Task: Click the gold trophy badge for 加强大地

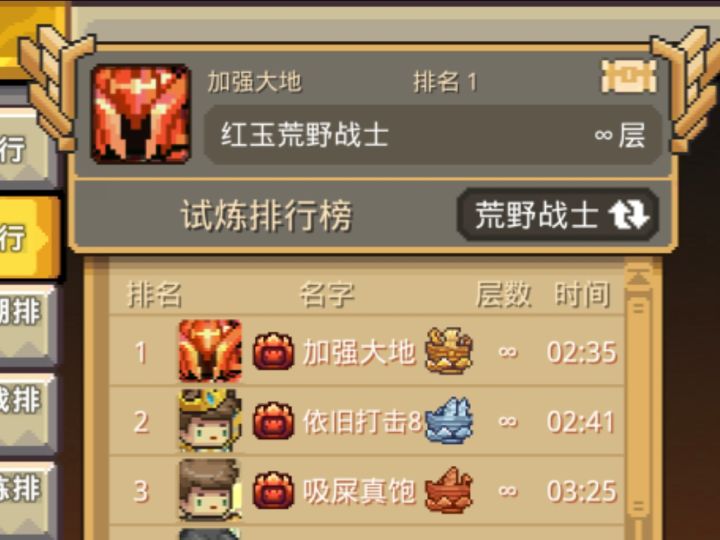Action: click(x=449, y=351)
